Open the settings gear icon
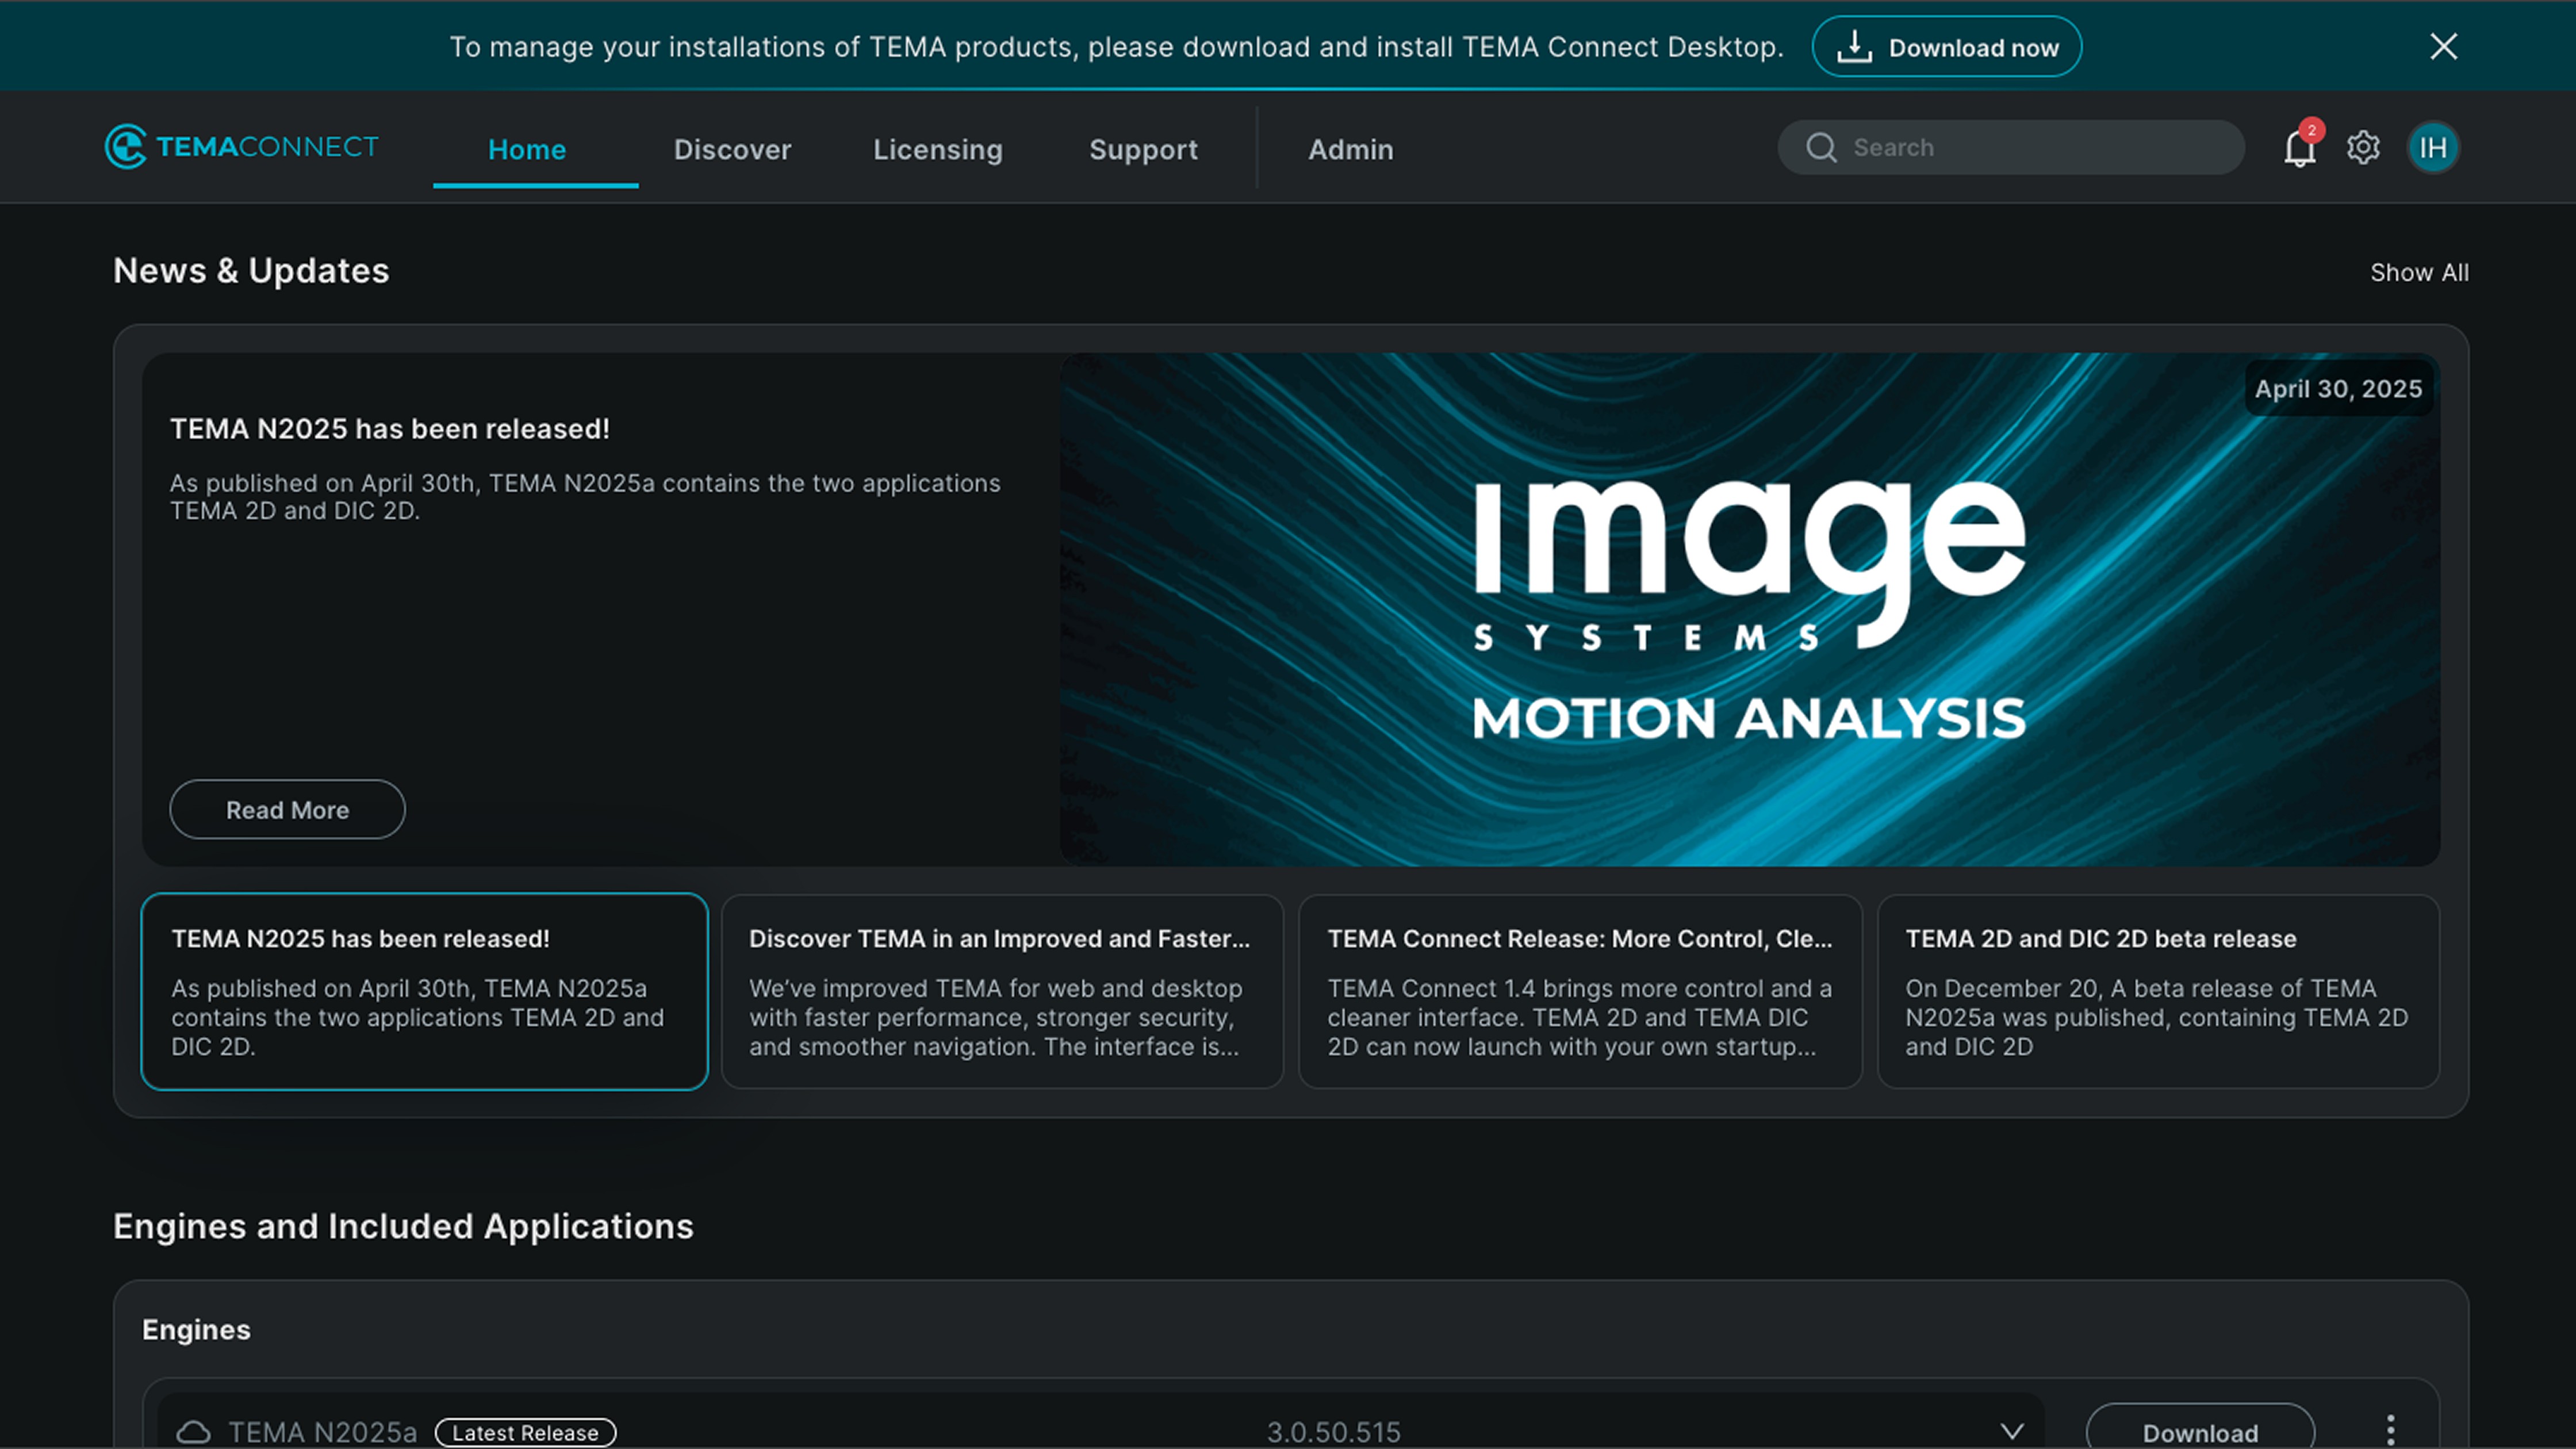This screenshot has height=1449, width=2576. click(2363, 148)
